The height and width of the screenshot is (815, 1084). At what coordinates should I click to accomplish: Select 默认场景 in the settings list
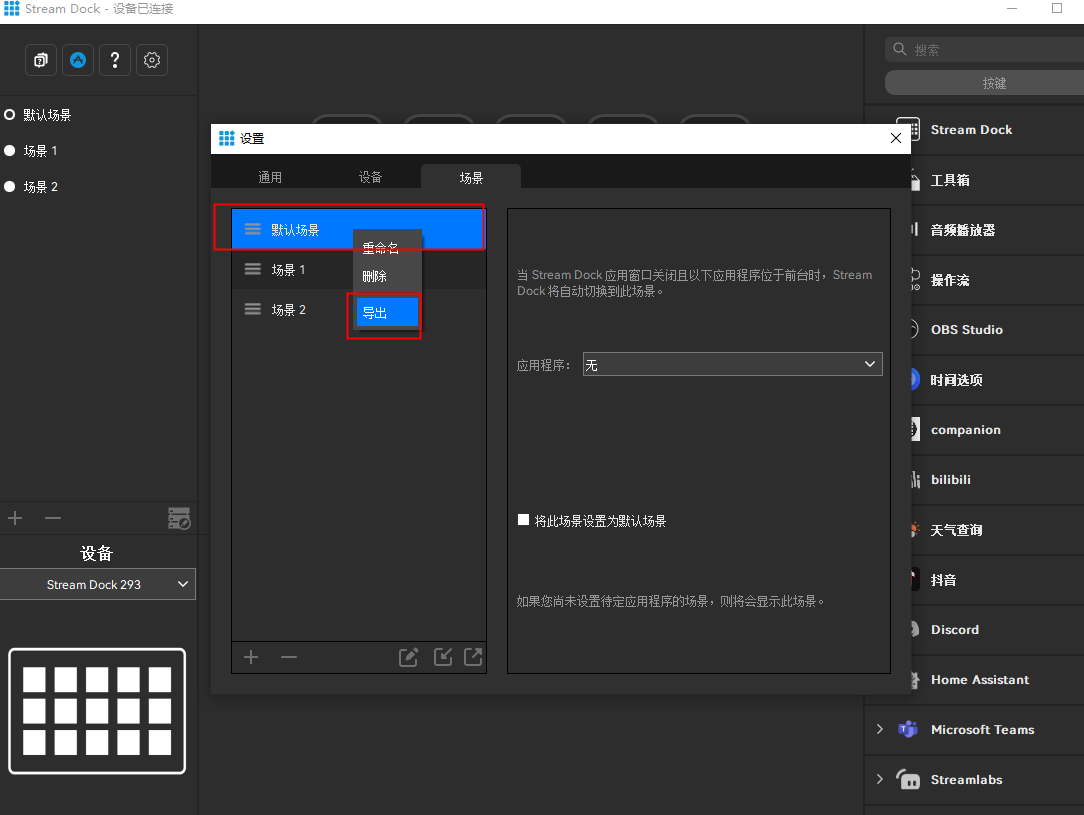(x=359, y=229)
